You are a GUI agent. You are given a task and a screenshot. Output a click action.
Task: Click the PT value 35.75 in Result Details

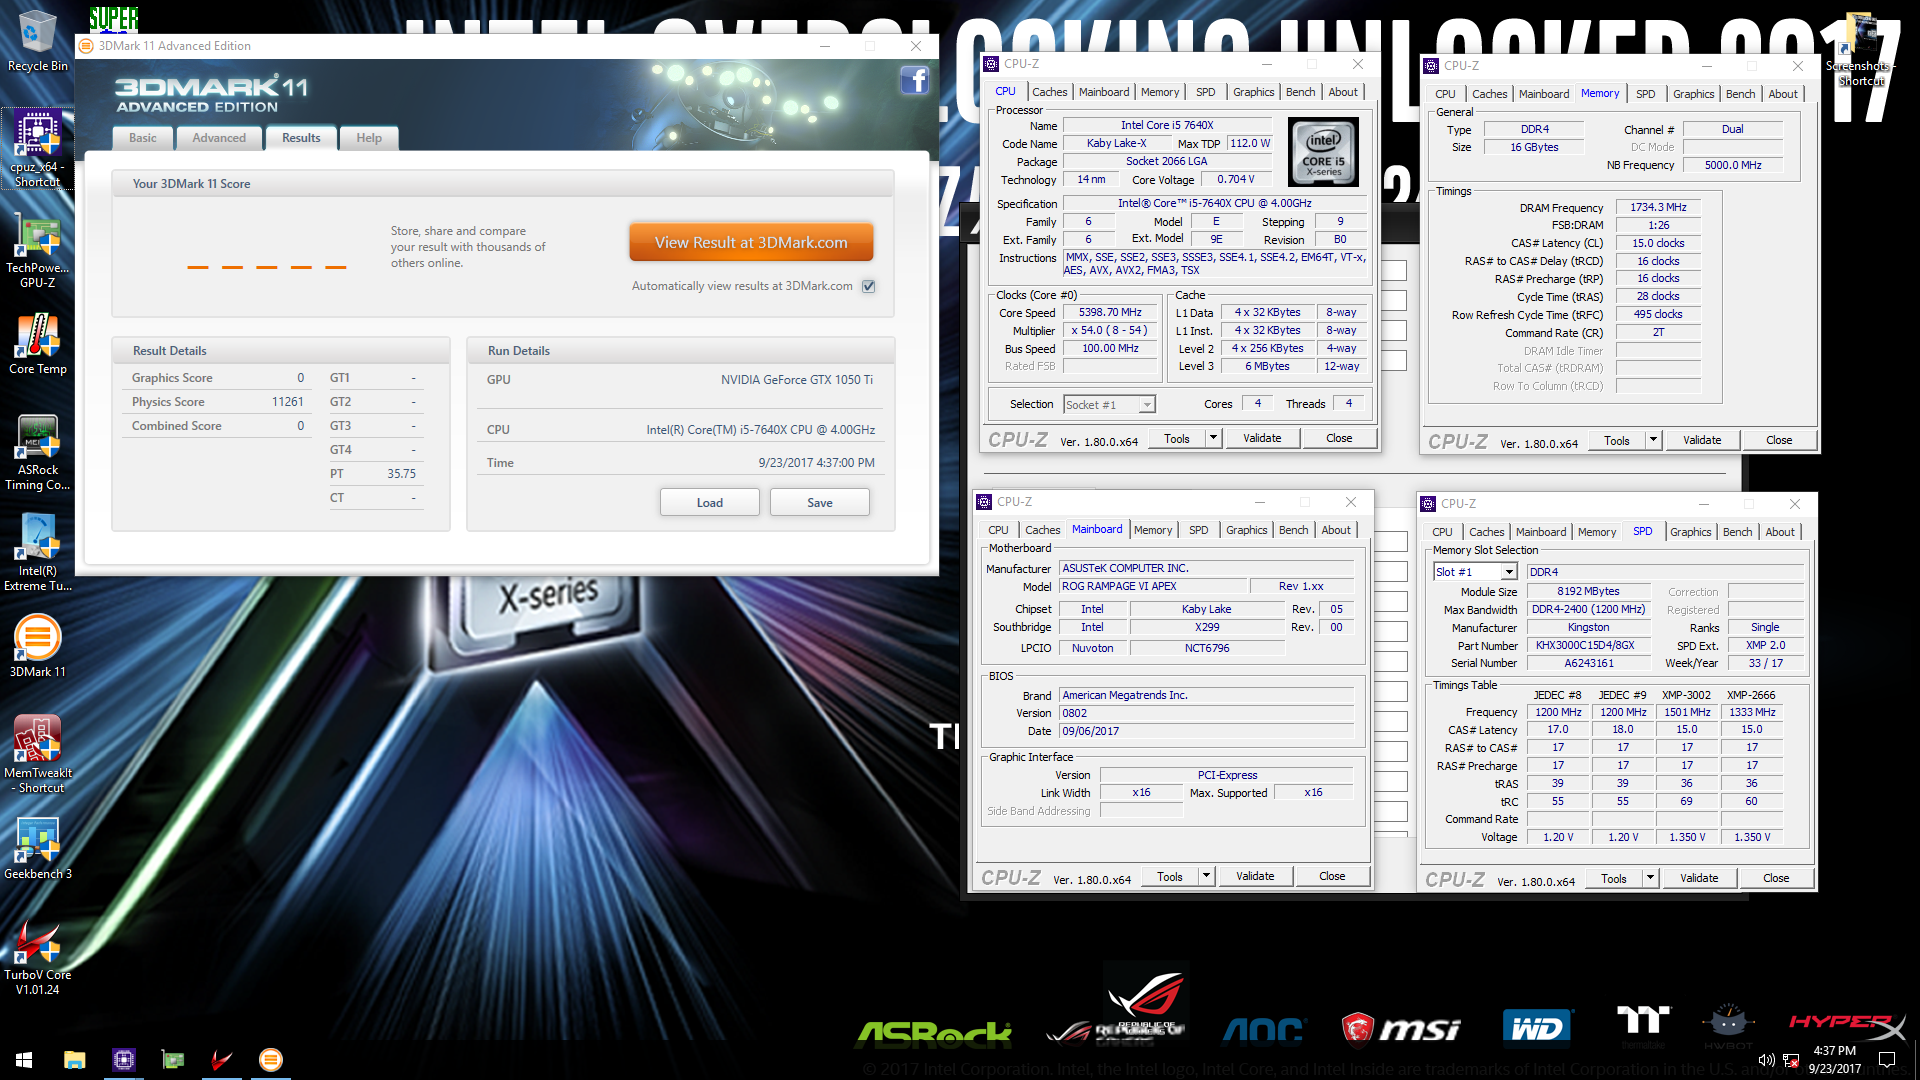[x=401, y=474]
